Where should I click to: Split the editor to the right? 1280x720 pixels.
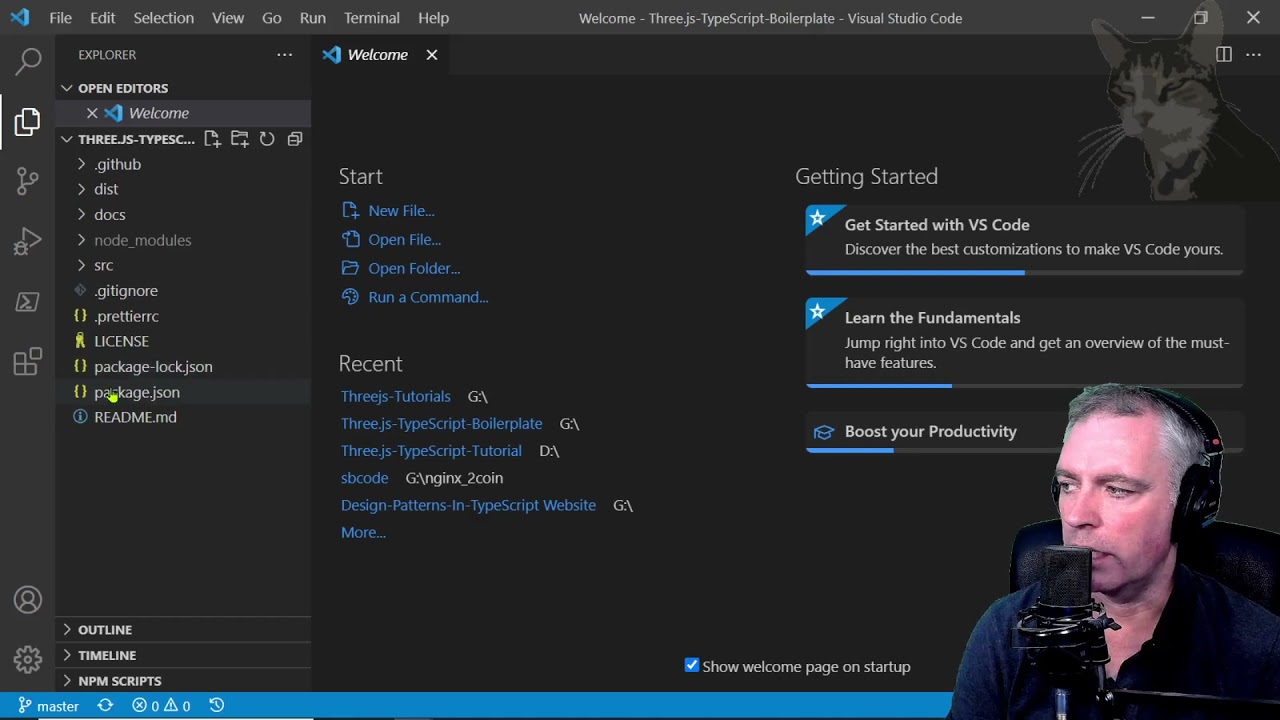(1224, 55)
